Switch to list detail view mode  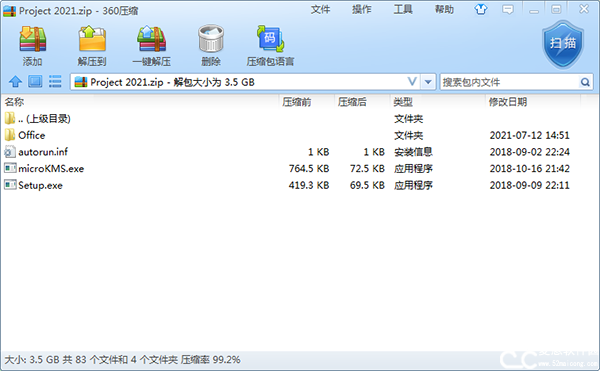(x=55, y=81)
